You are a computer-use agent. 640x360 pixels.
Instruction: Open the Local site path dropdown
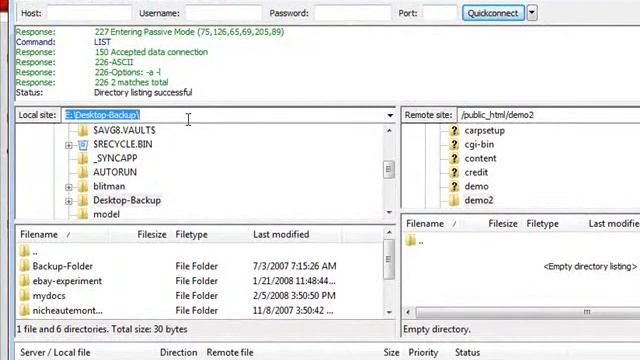390,116
